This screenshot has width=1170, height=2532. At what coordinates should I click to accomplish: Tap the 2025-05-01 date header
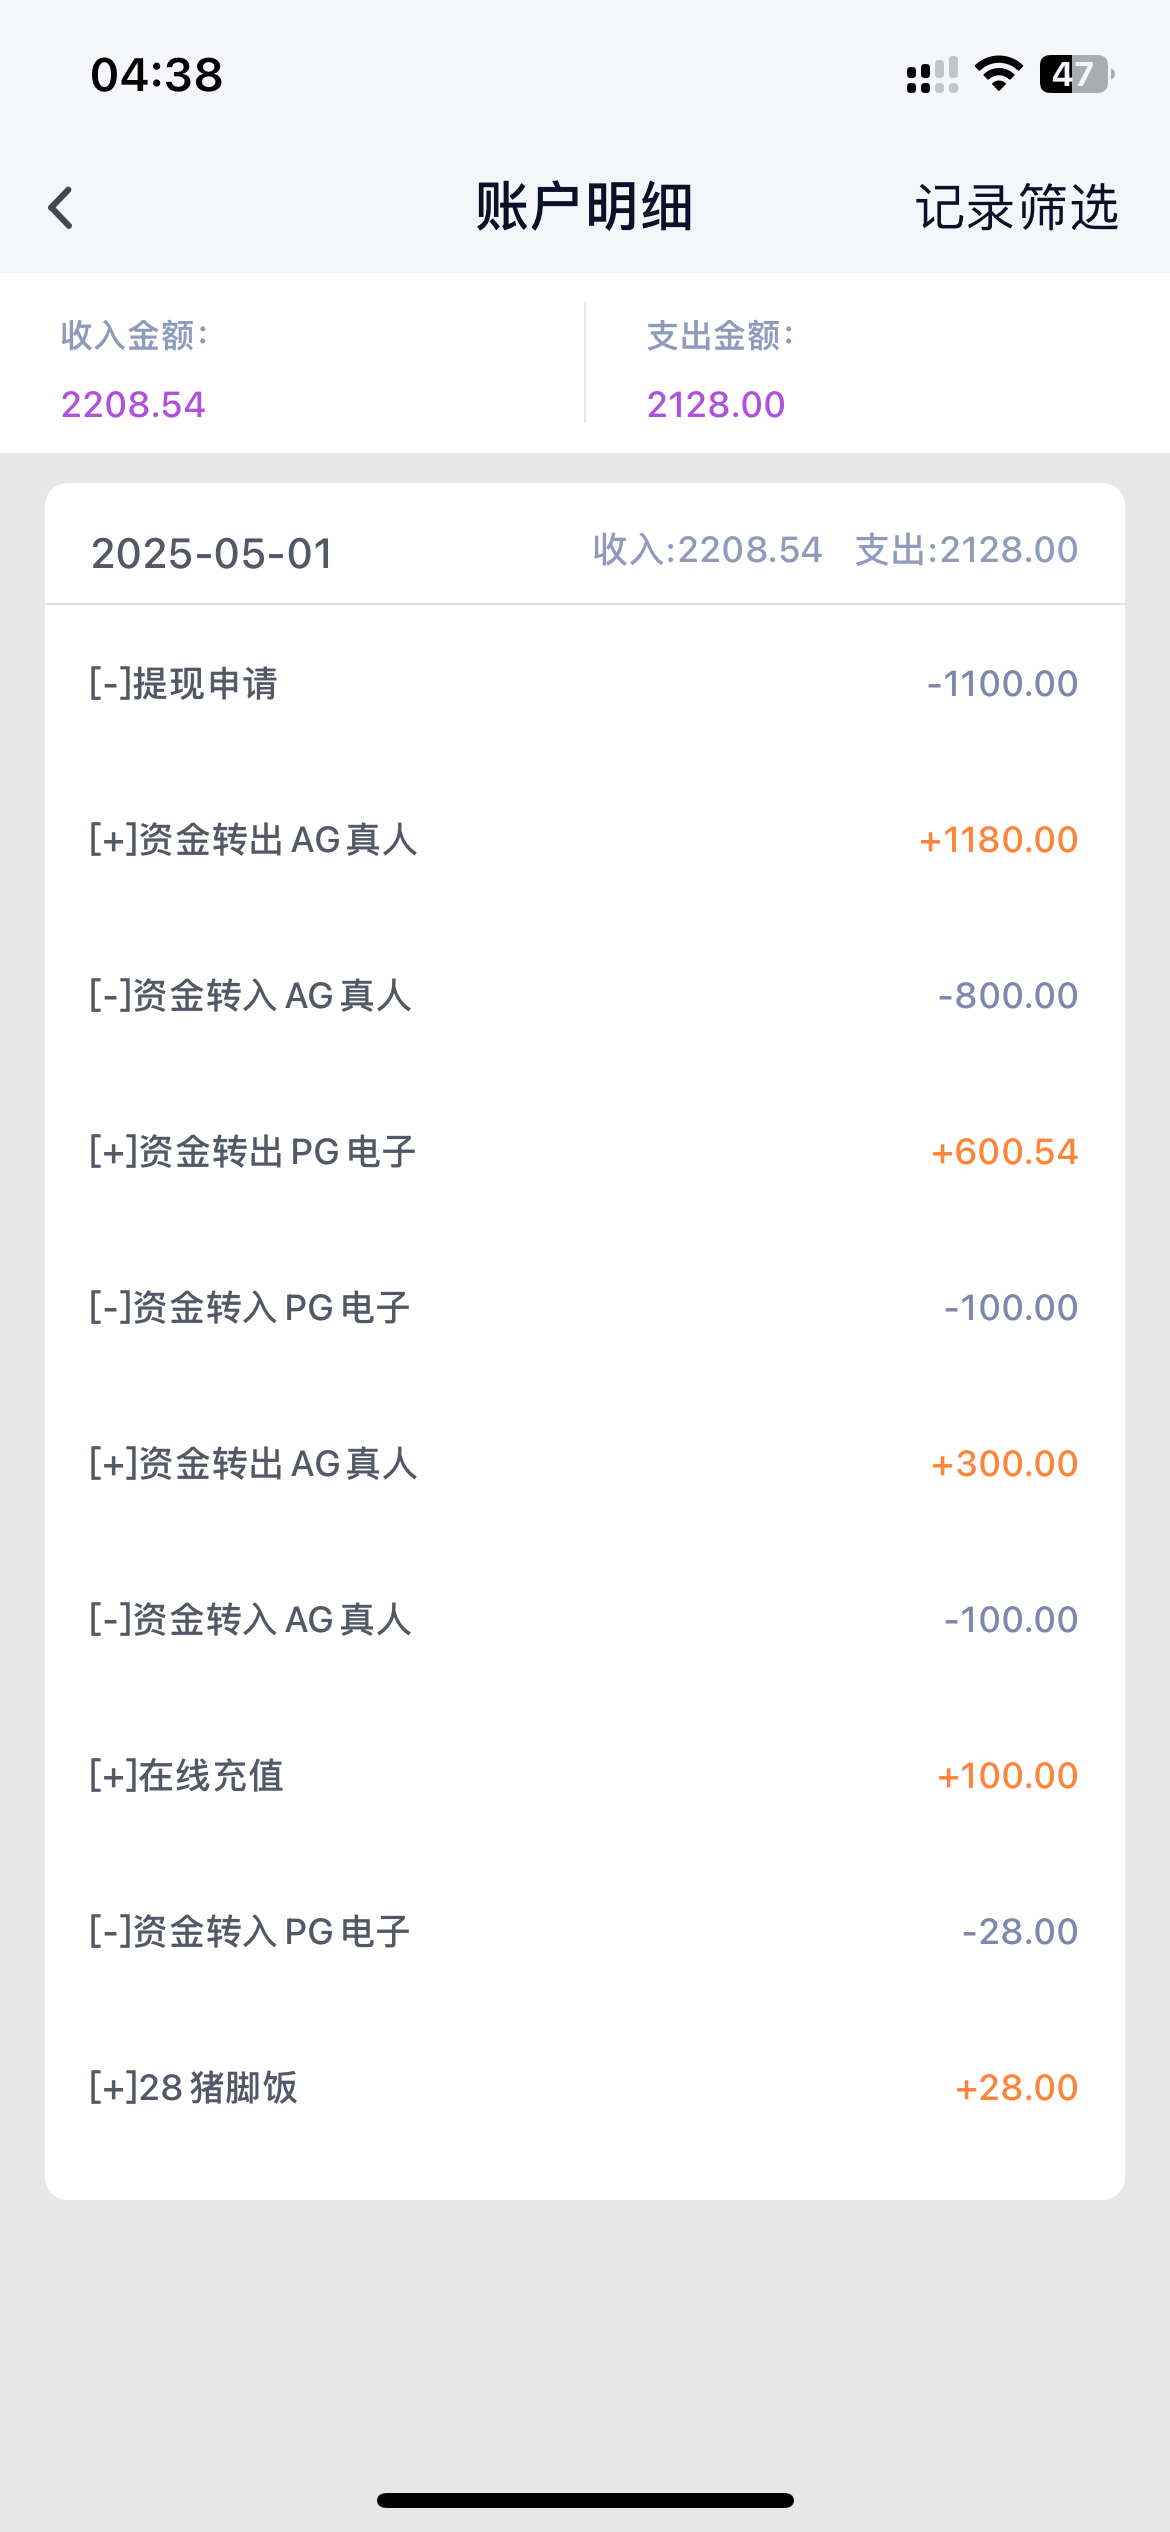coord(212,553)
